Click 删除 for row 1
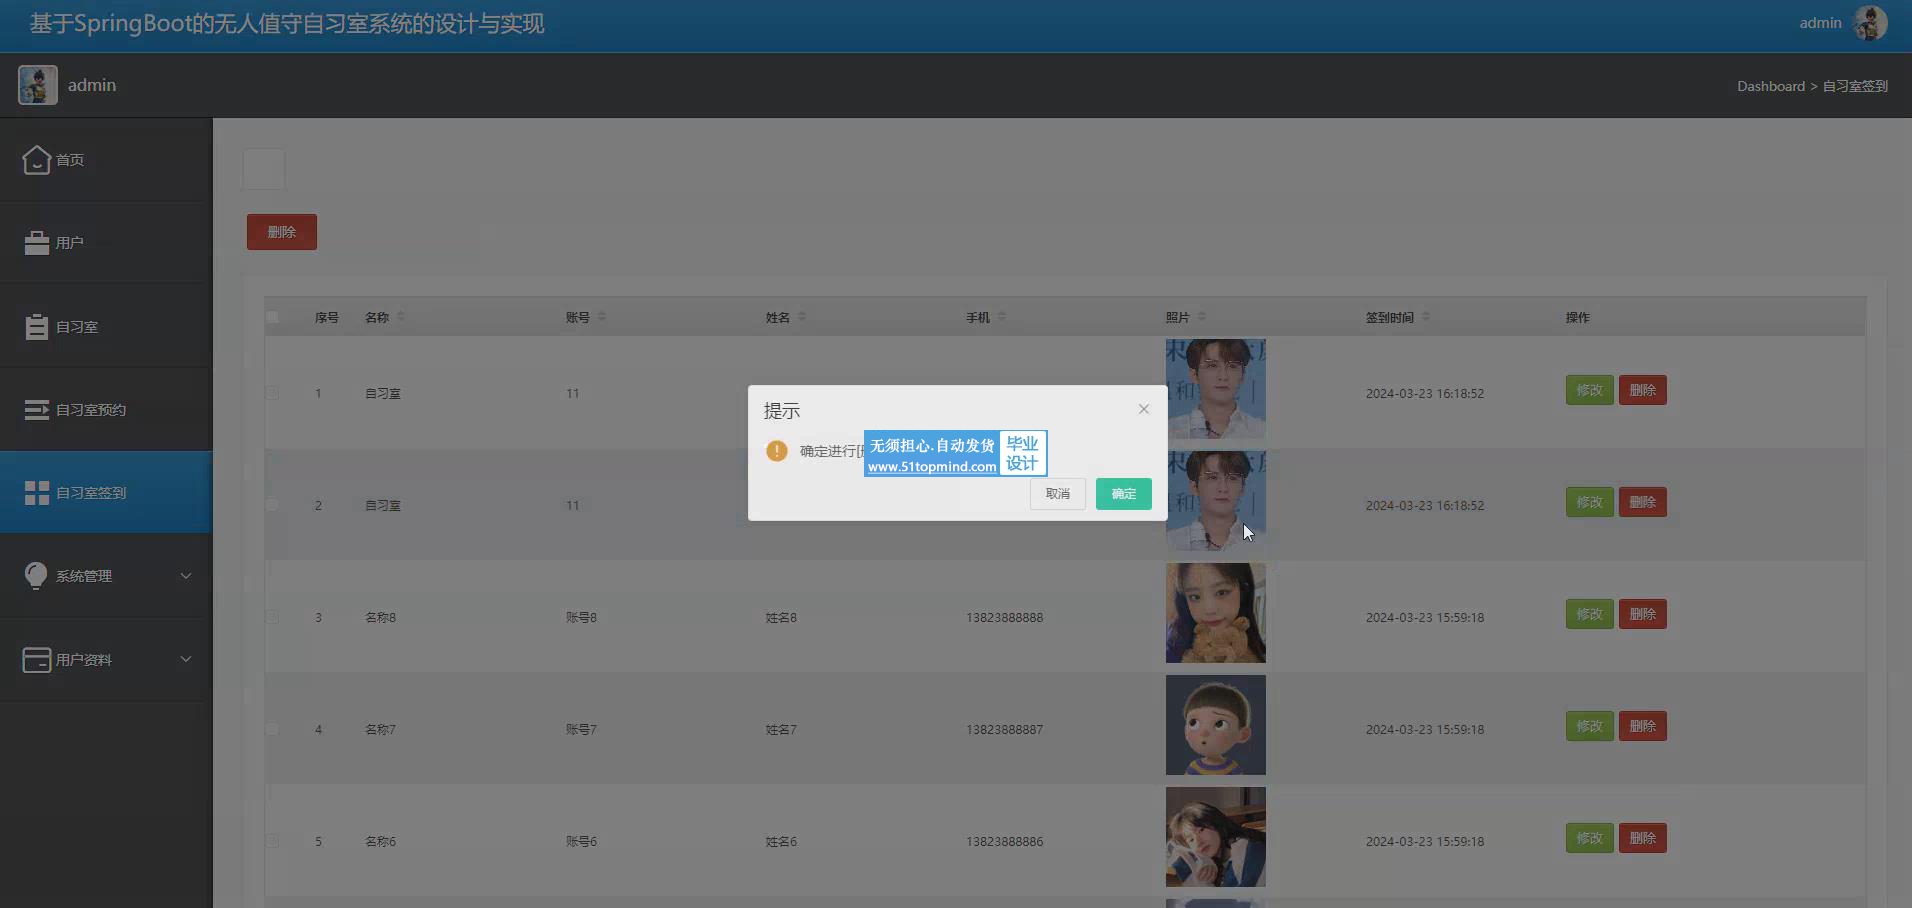 tap(1643, 390)
